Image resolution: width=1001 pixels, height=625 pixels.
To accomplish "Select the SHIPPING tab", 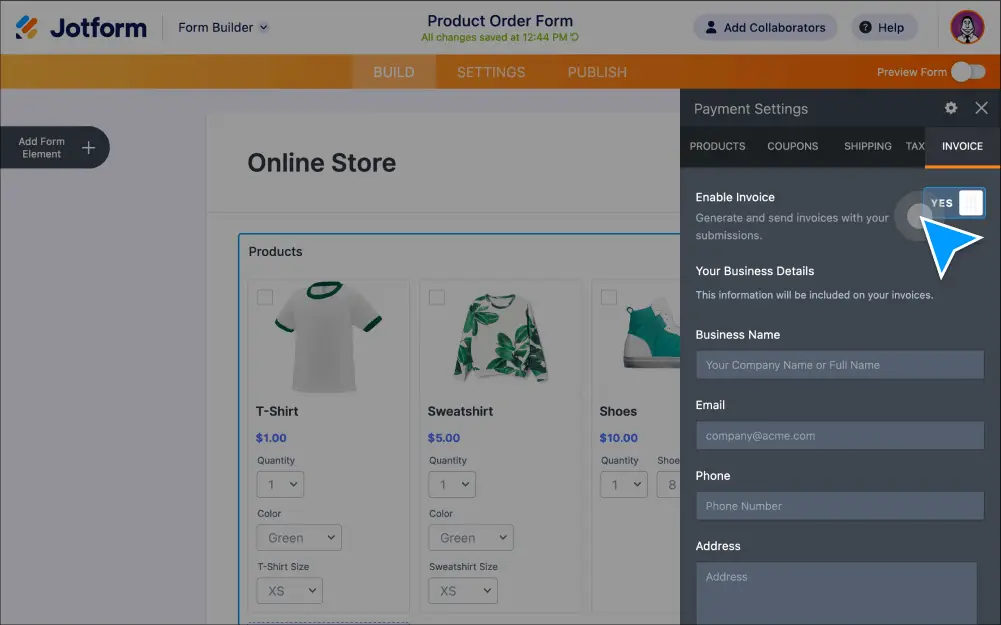I will coord(867,146).
